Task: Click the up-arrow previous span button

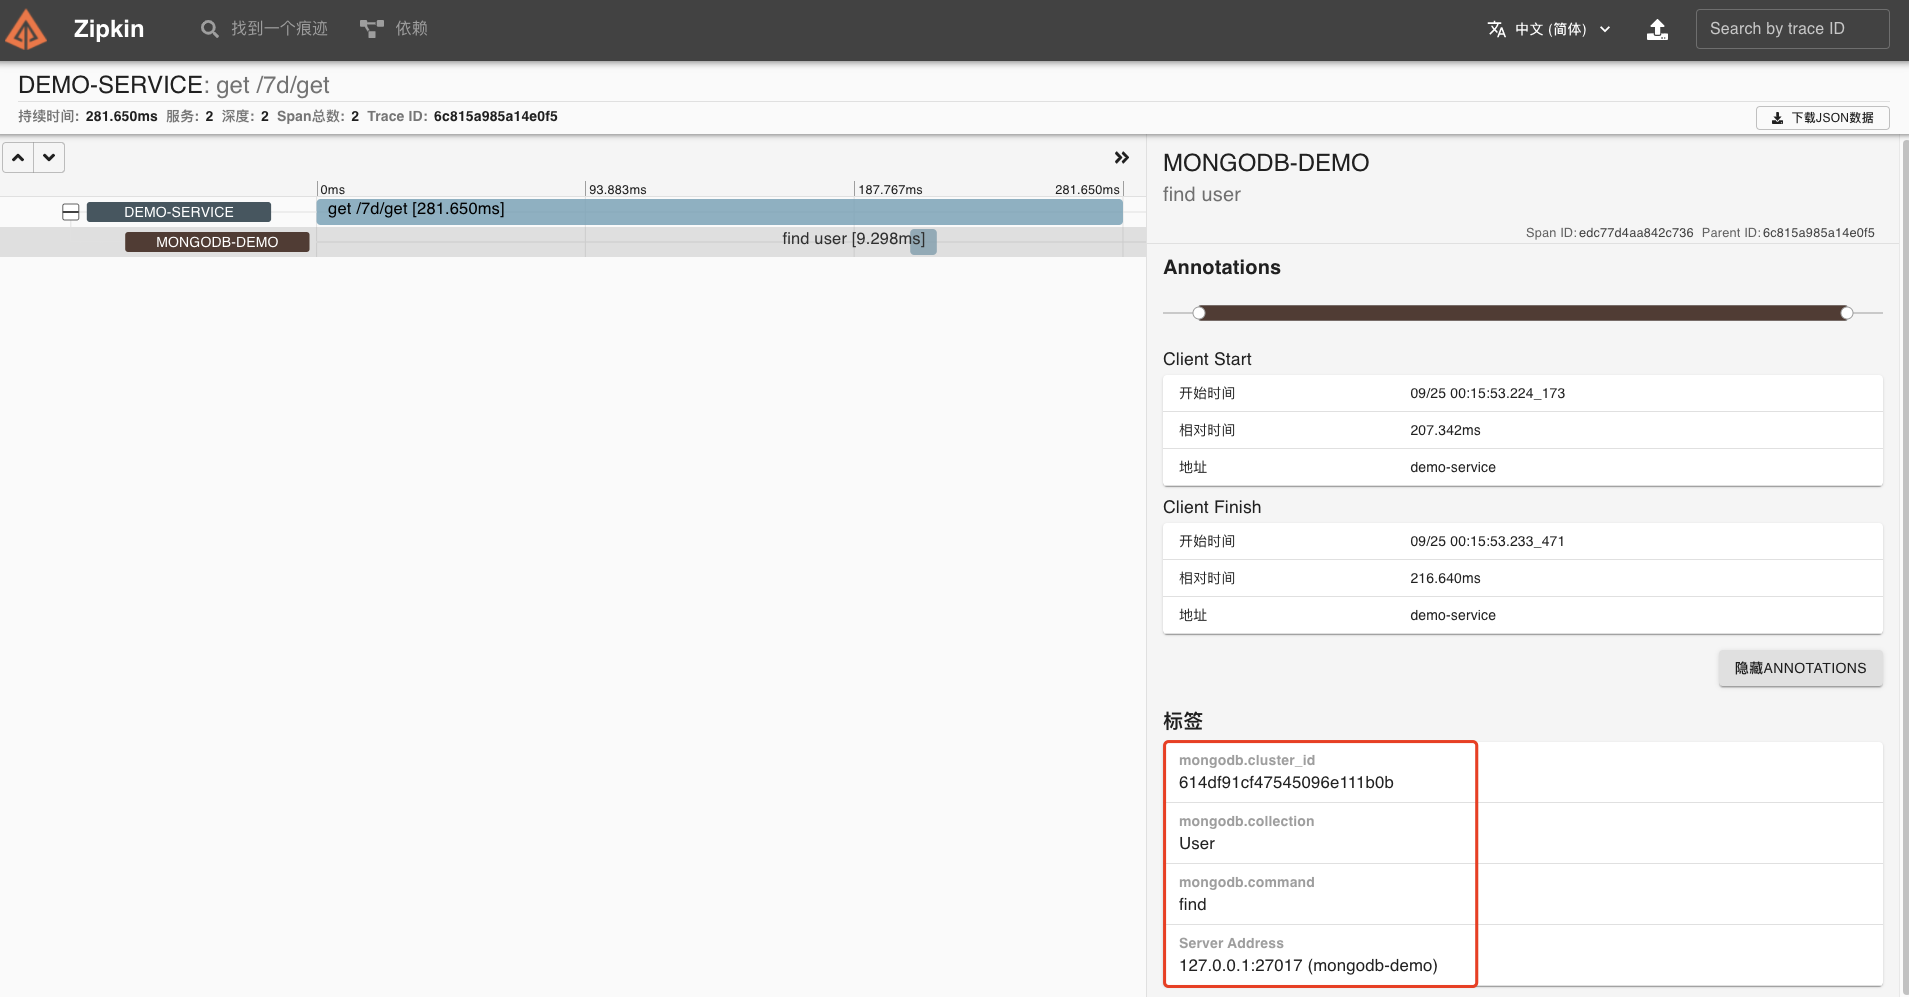Action: tap(18, 158)
